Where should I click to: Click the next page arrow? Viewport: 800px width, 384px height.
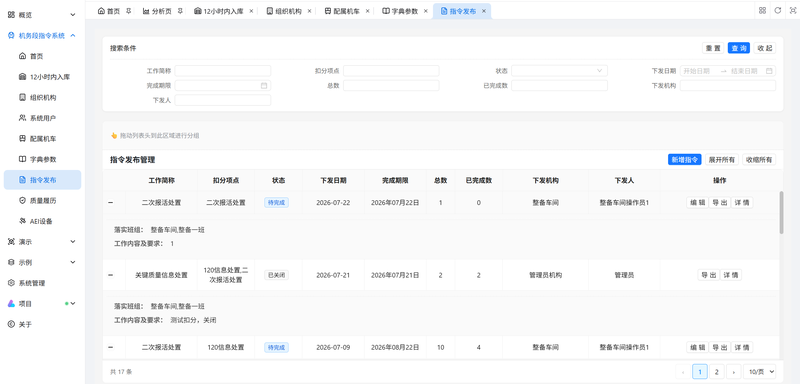[x=734, y=372]
